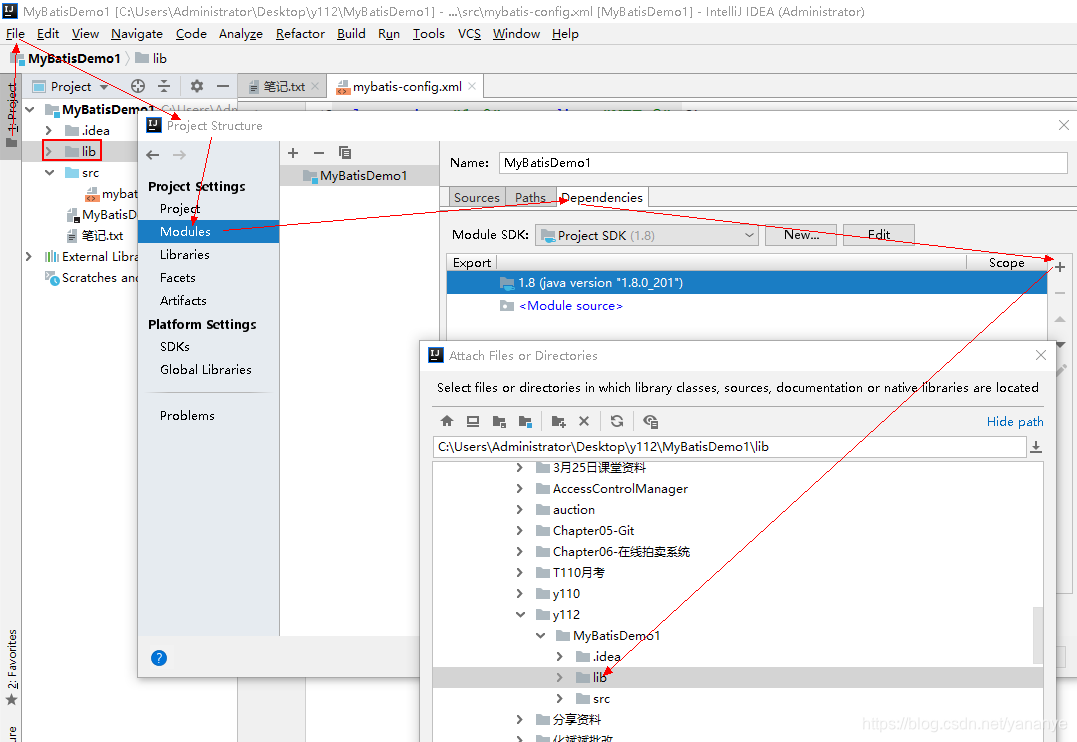Collapse the y112 folder in file chooser
Viewport: 1077px width, 742px height.
(521, 614)
